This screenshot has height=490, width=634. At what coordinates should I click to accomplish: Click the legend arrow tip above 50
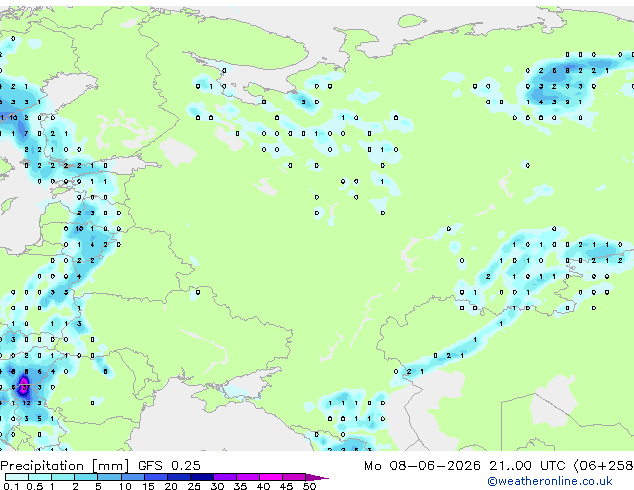tap(317, 477)
